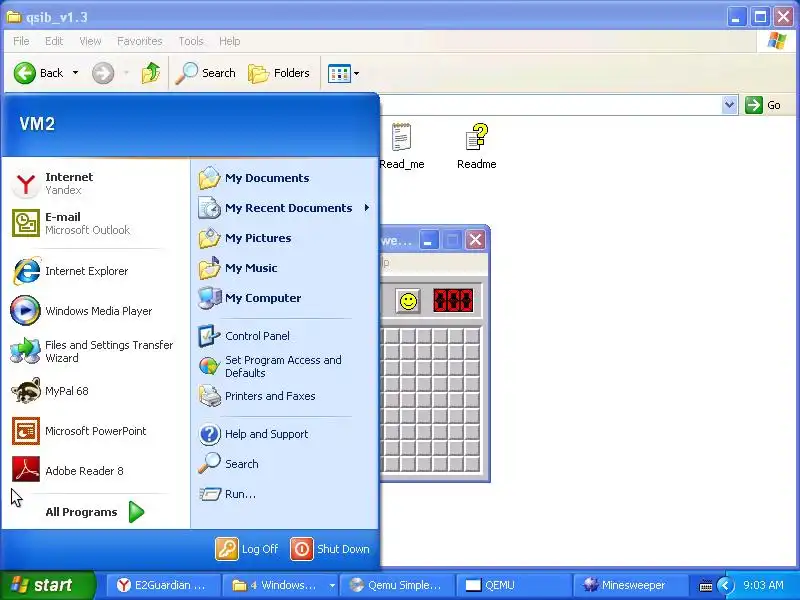This screenshot has height=600, width=800.
Task: Click the Log Off button
Action: click(x=247, y=549)
